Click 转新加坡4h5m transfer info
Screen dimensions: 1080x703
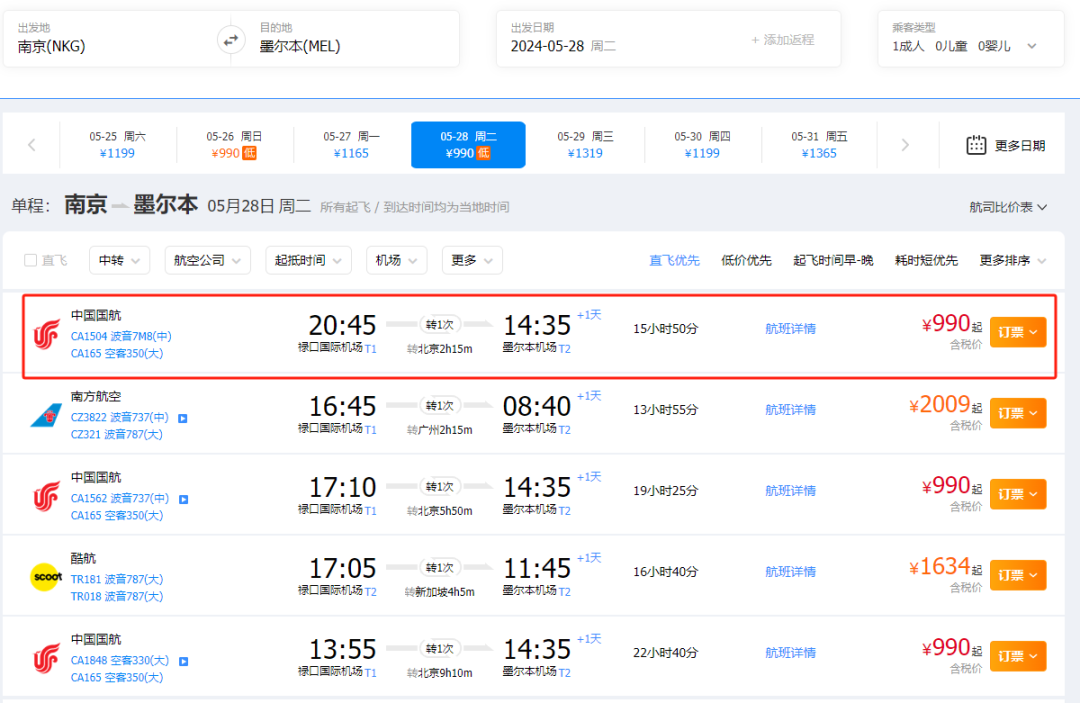[439, 592]
